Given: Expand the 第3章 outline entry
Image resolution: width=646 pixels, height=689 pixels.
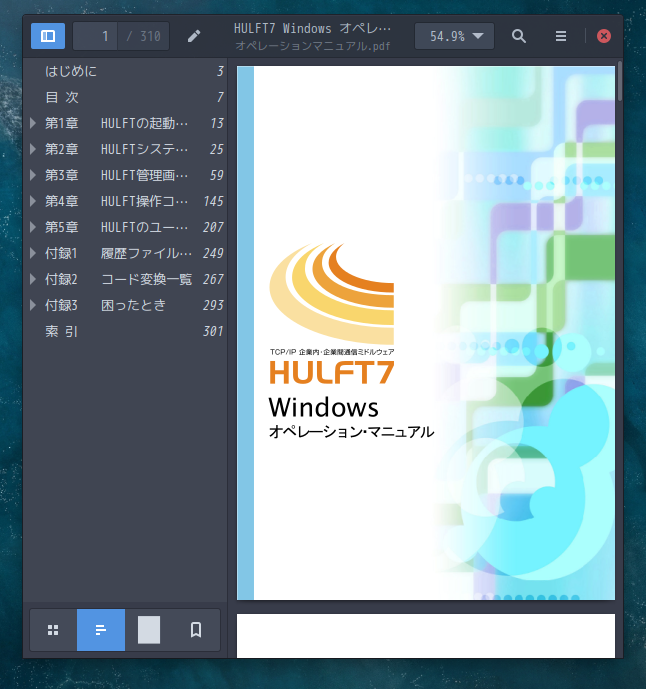Looking at the screenshot, I should pos(33,175).
